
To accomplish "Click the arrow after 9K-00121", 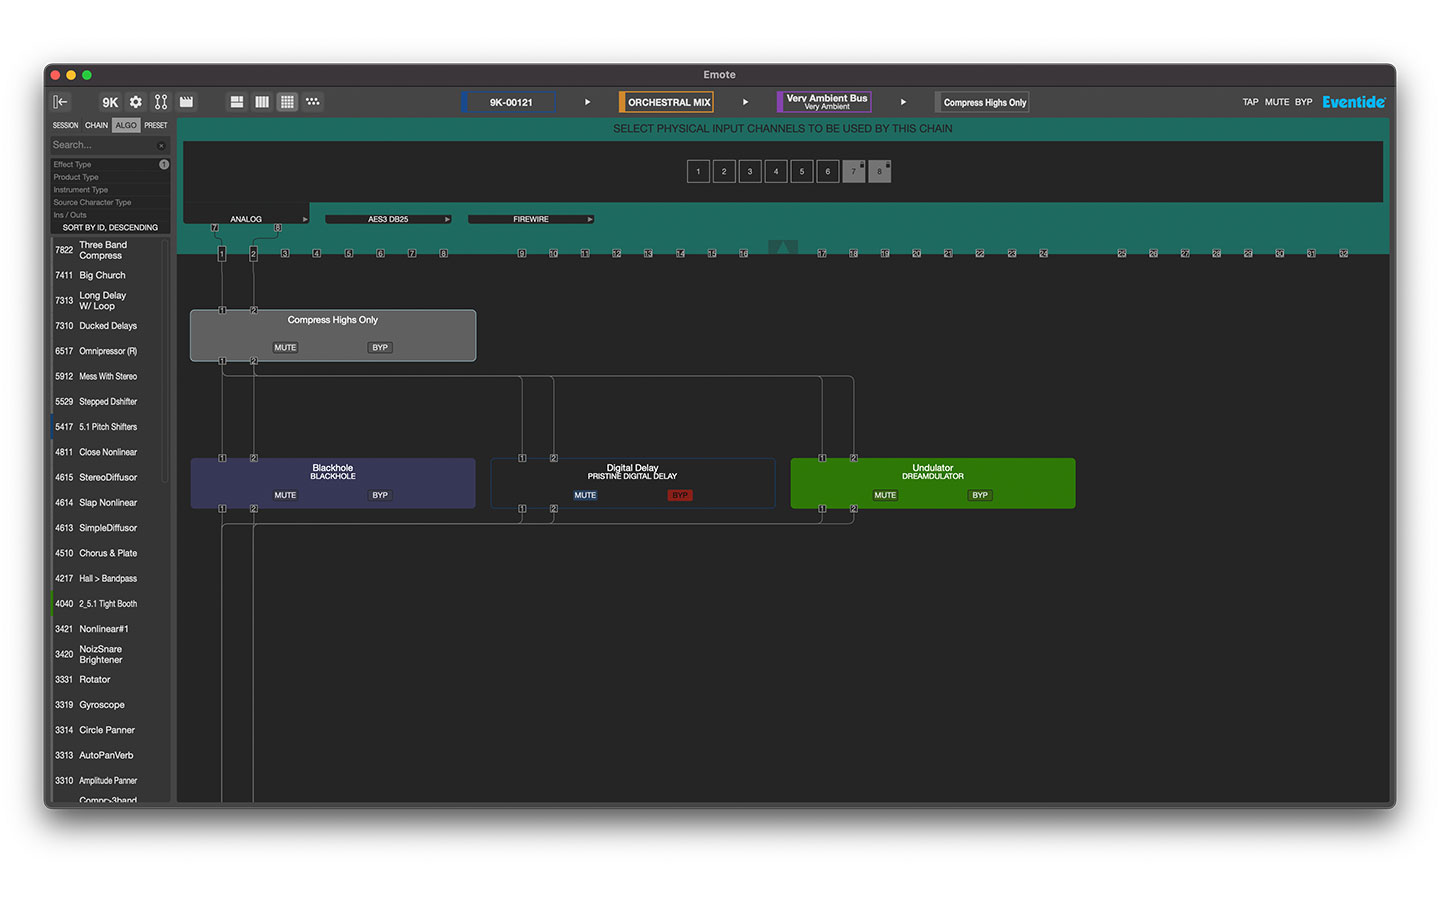I will pyautogui.click(x=587, y=102).
